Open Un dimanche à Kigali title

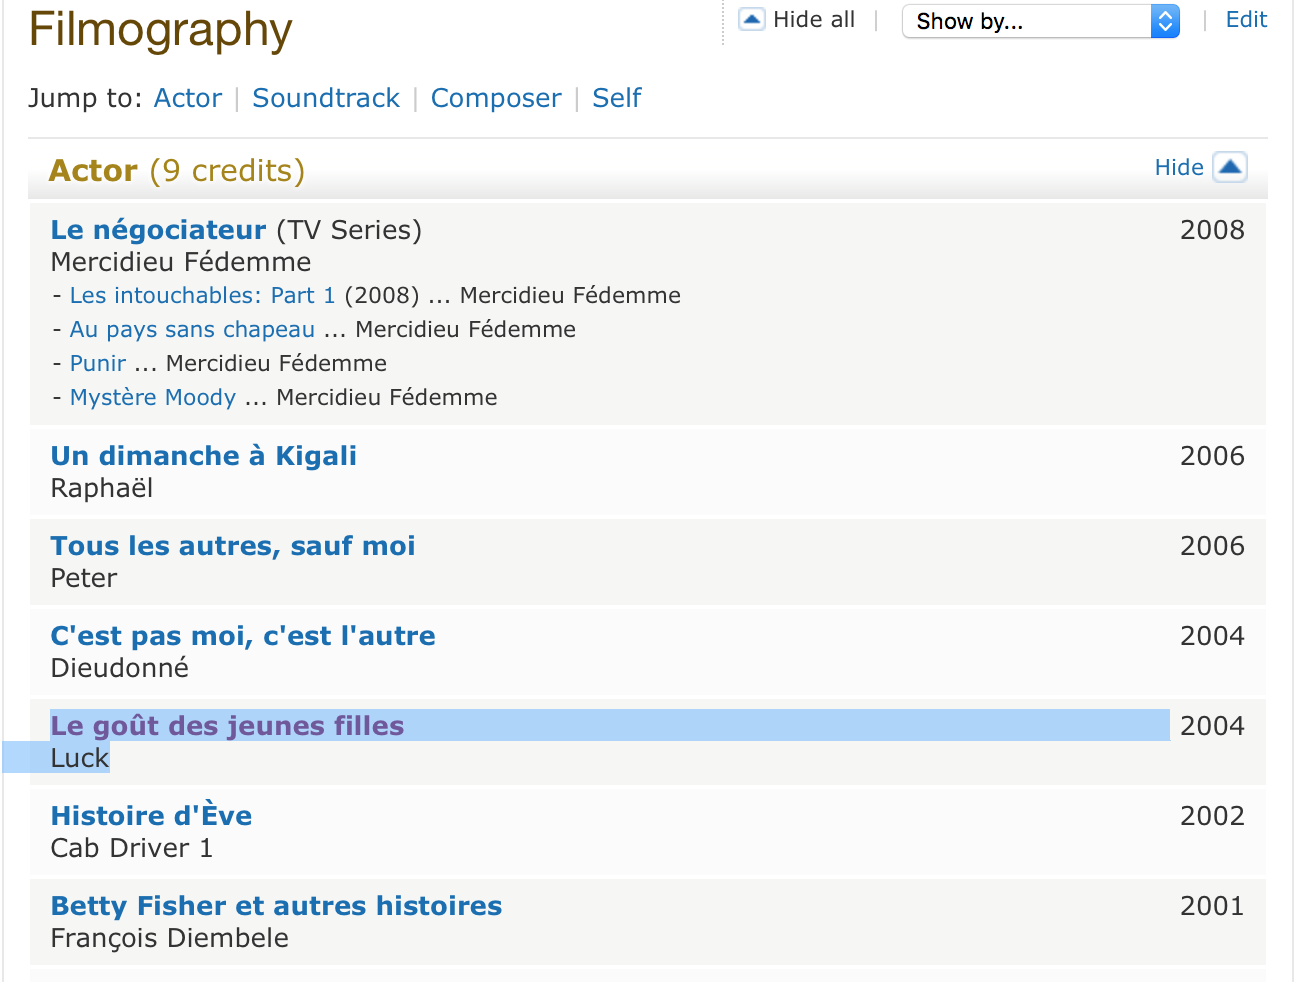[204, 456]
